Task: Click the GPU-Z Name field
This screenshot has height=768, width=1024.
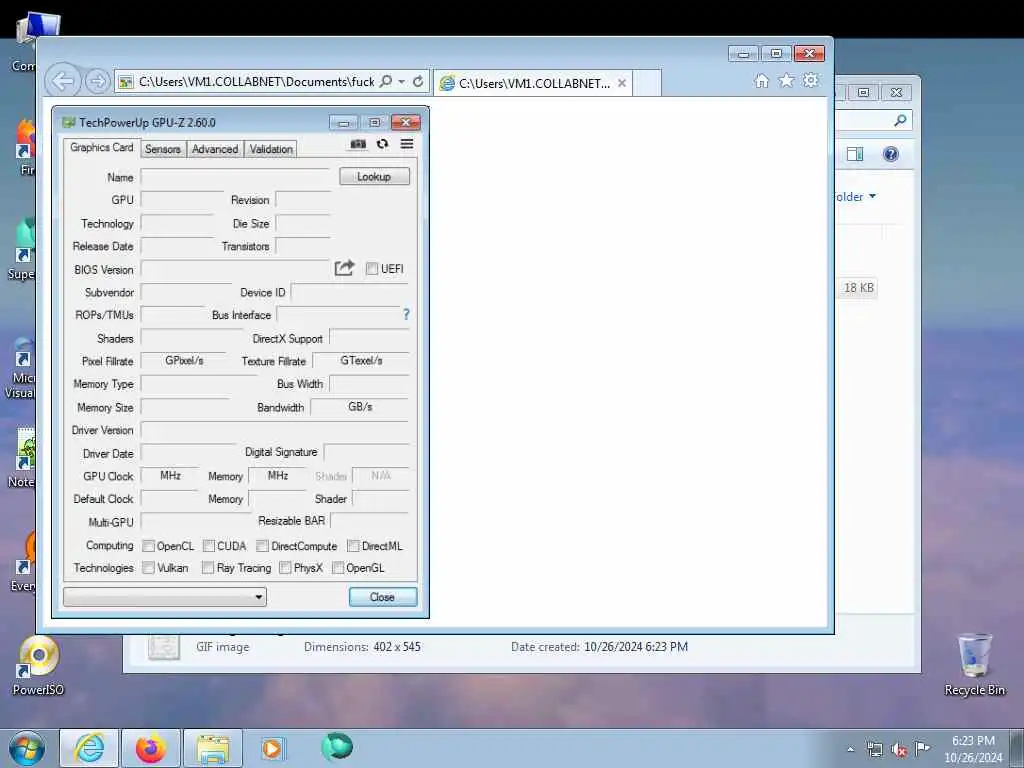Action: click(235, 177)
